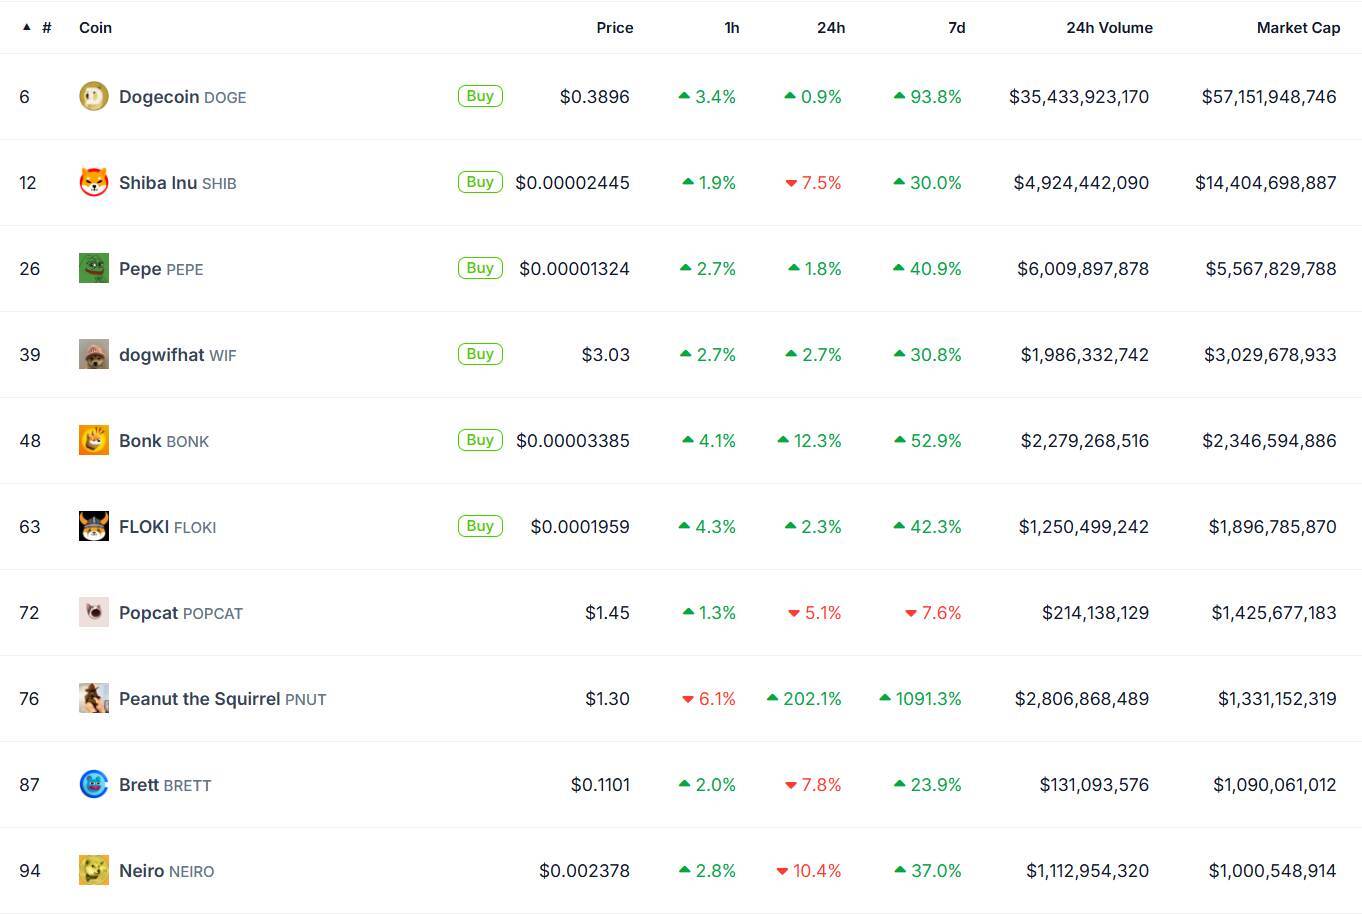1362x916 pixels.
Task: Click Buy button for Pepe
Action: pyautogui.click(x=480, y=268)
